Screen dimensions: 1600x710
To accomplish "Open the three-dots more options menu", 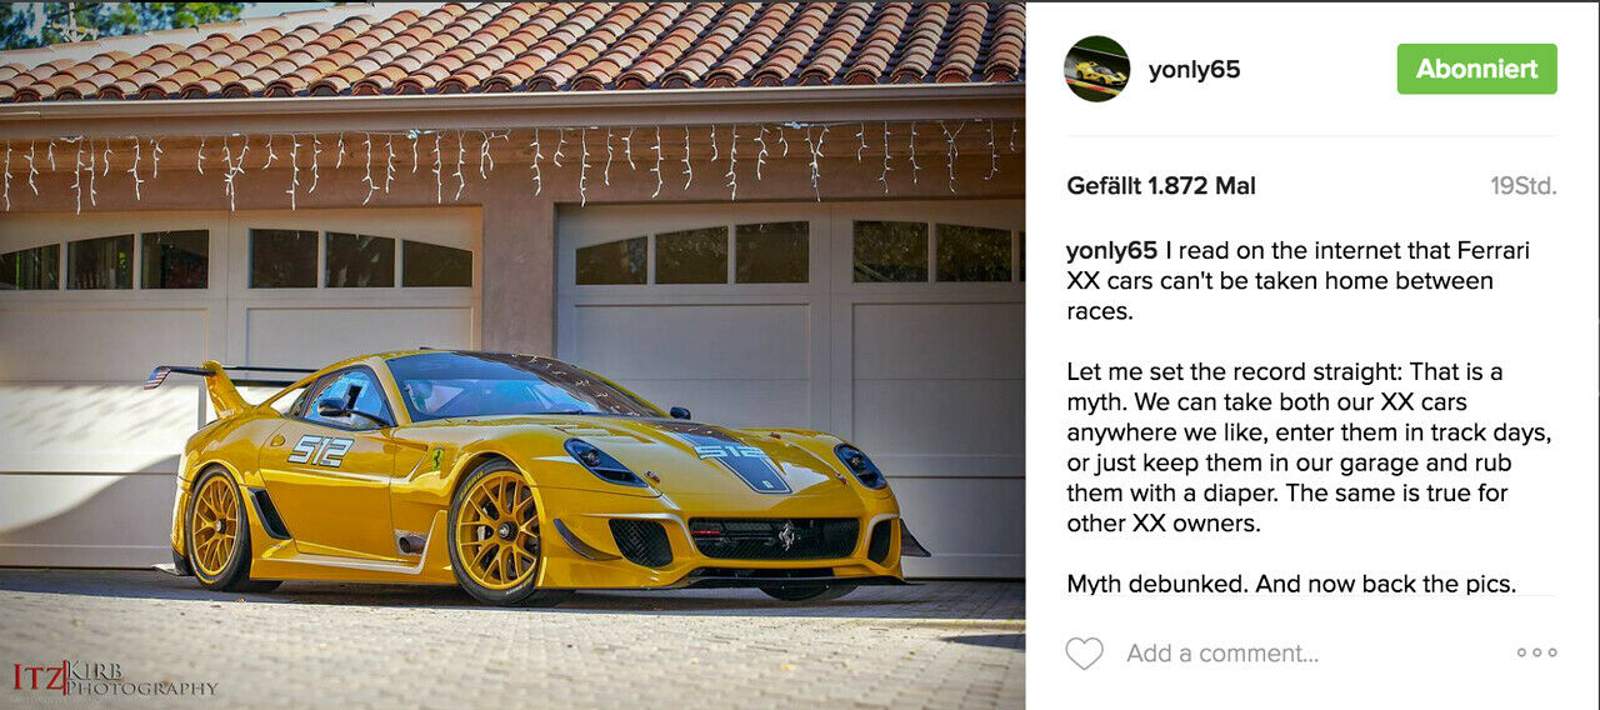I will tap(1536, 652).
